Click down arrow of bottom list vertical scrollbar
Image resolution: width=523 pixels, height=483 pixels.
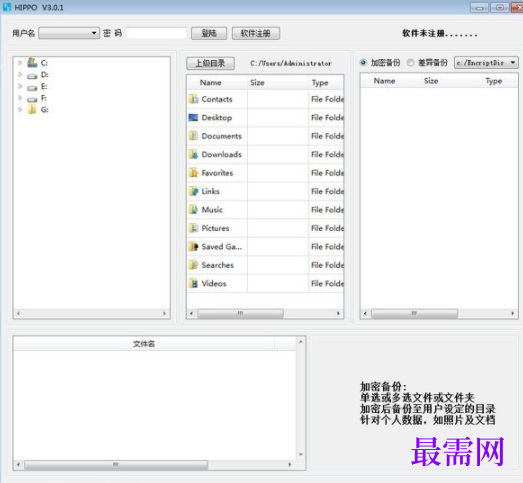click(301, 454)
